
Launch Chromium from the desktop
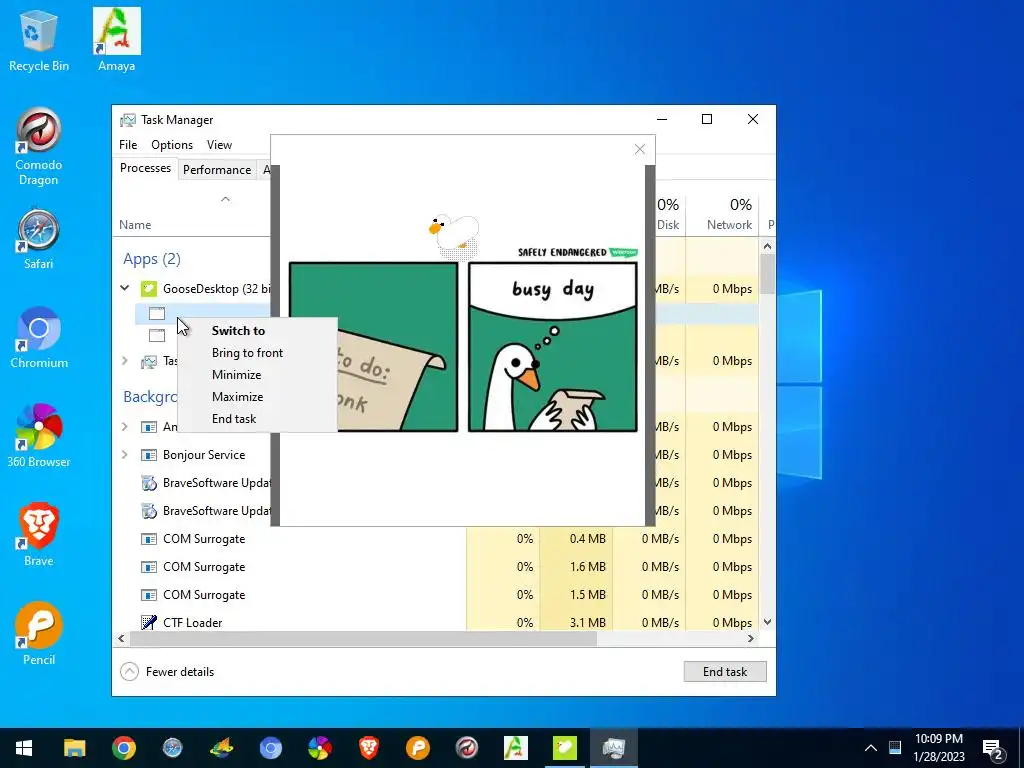pyautogui.click(x=39, y=338)
